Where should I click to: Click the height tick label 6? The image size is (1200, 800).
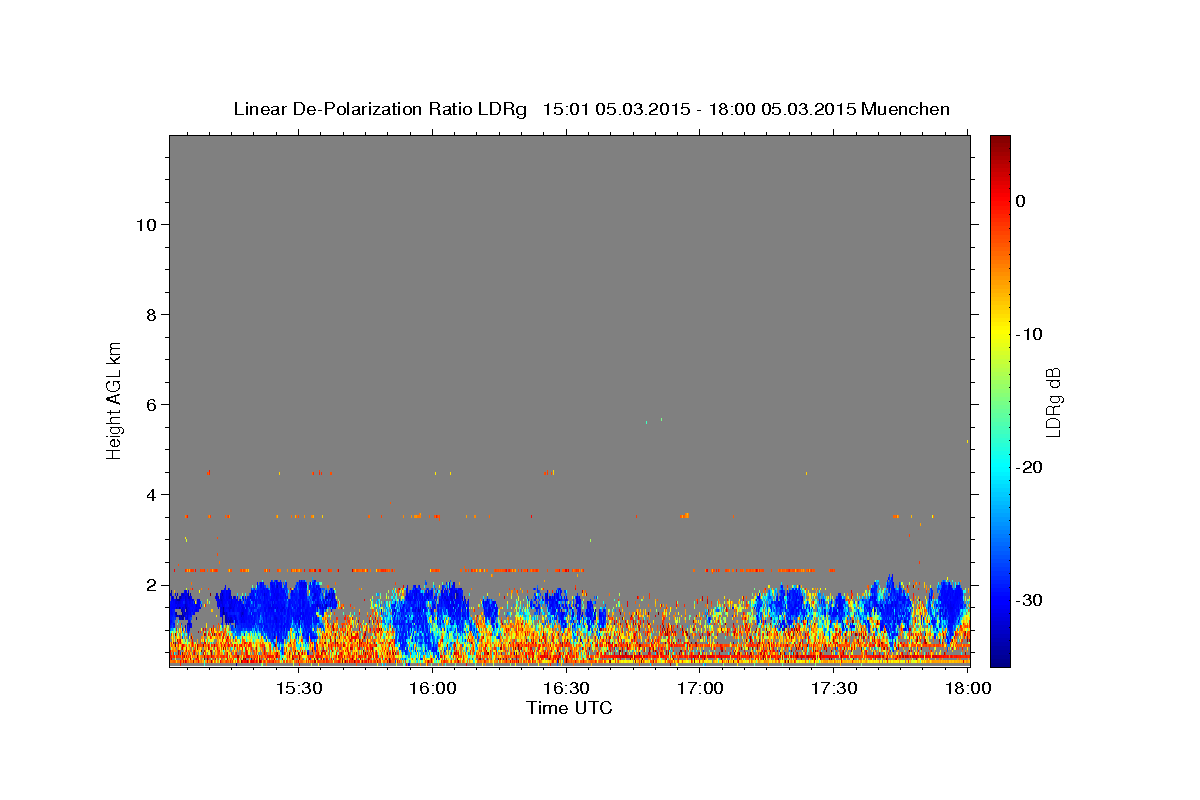tap(152, 404)
